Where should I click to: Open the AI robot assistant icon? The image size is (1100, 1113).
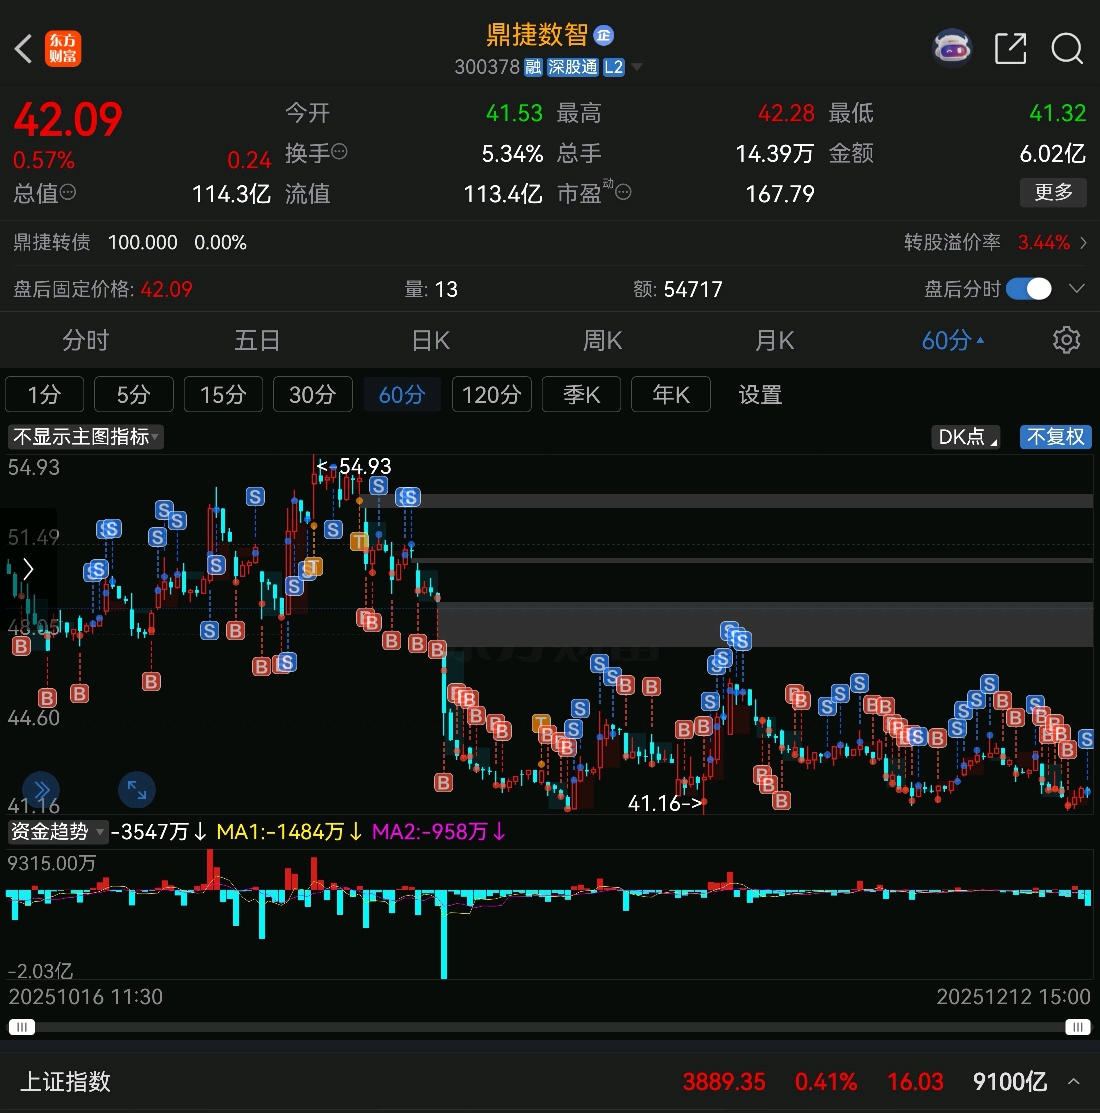tap(952, 48)
